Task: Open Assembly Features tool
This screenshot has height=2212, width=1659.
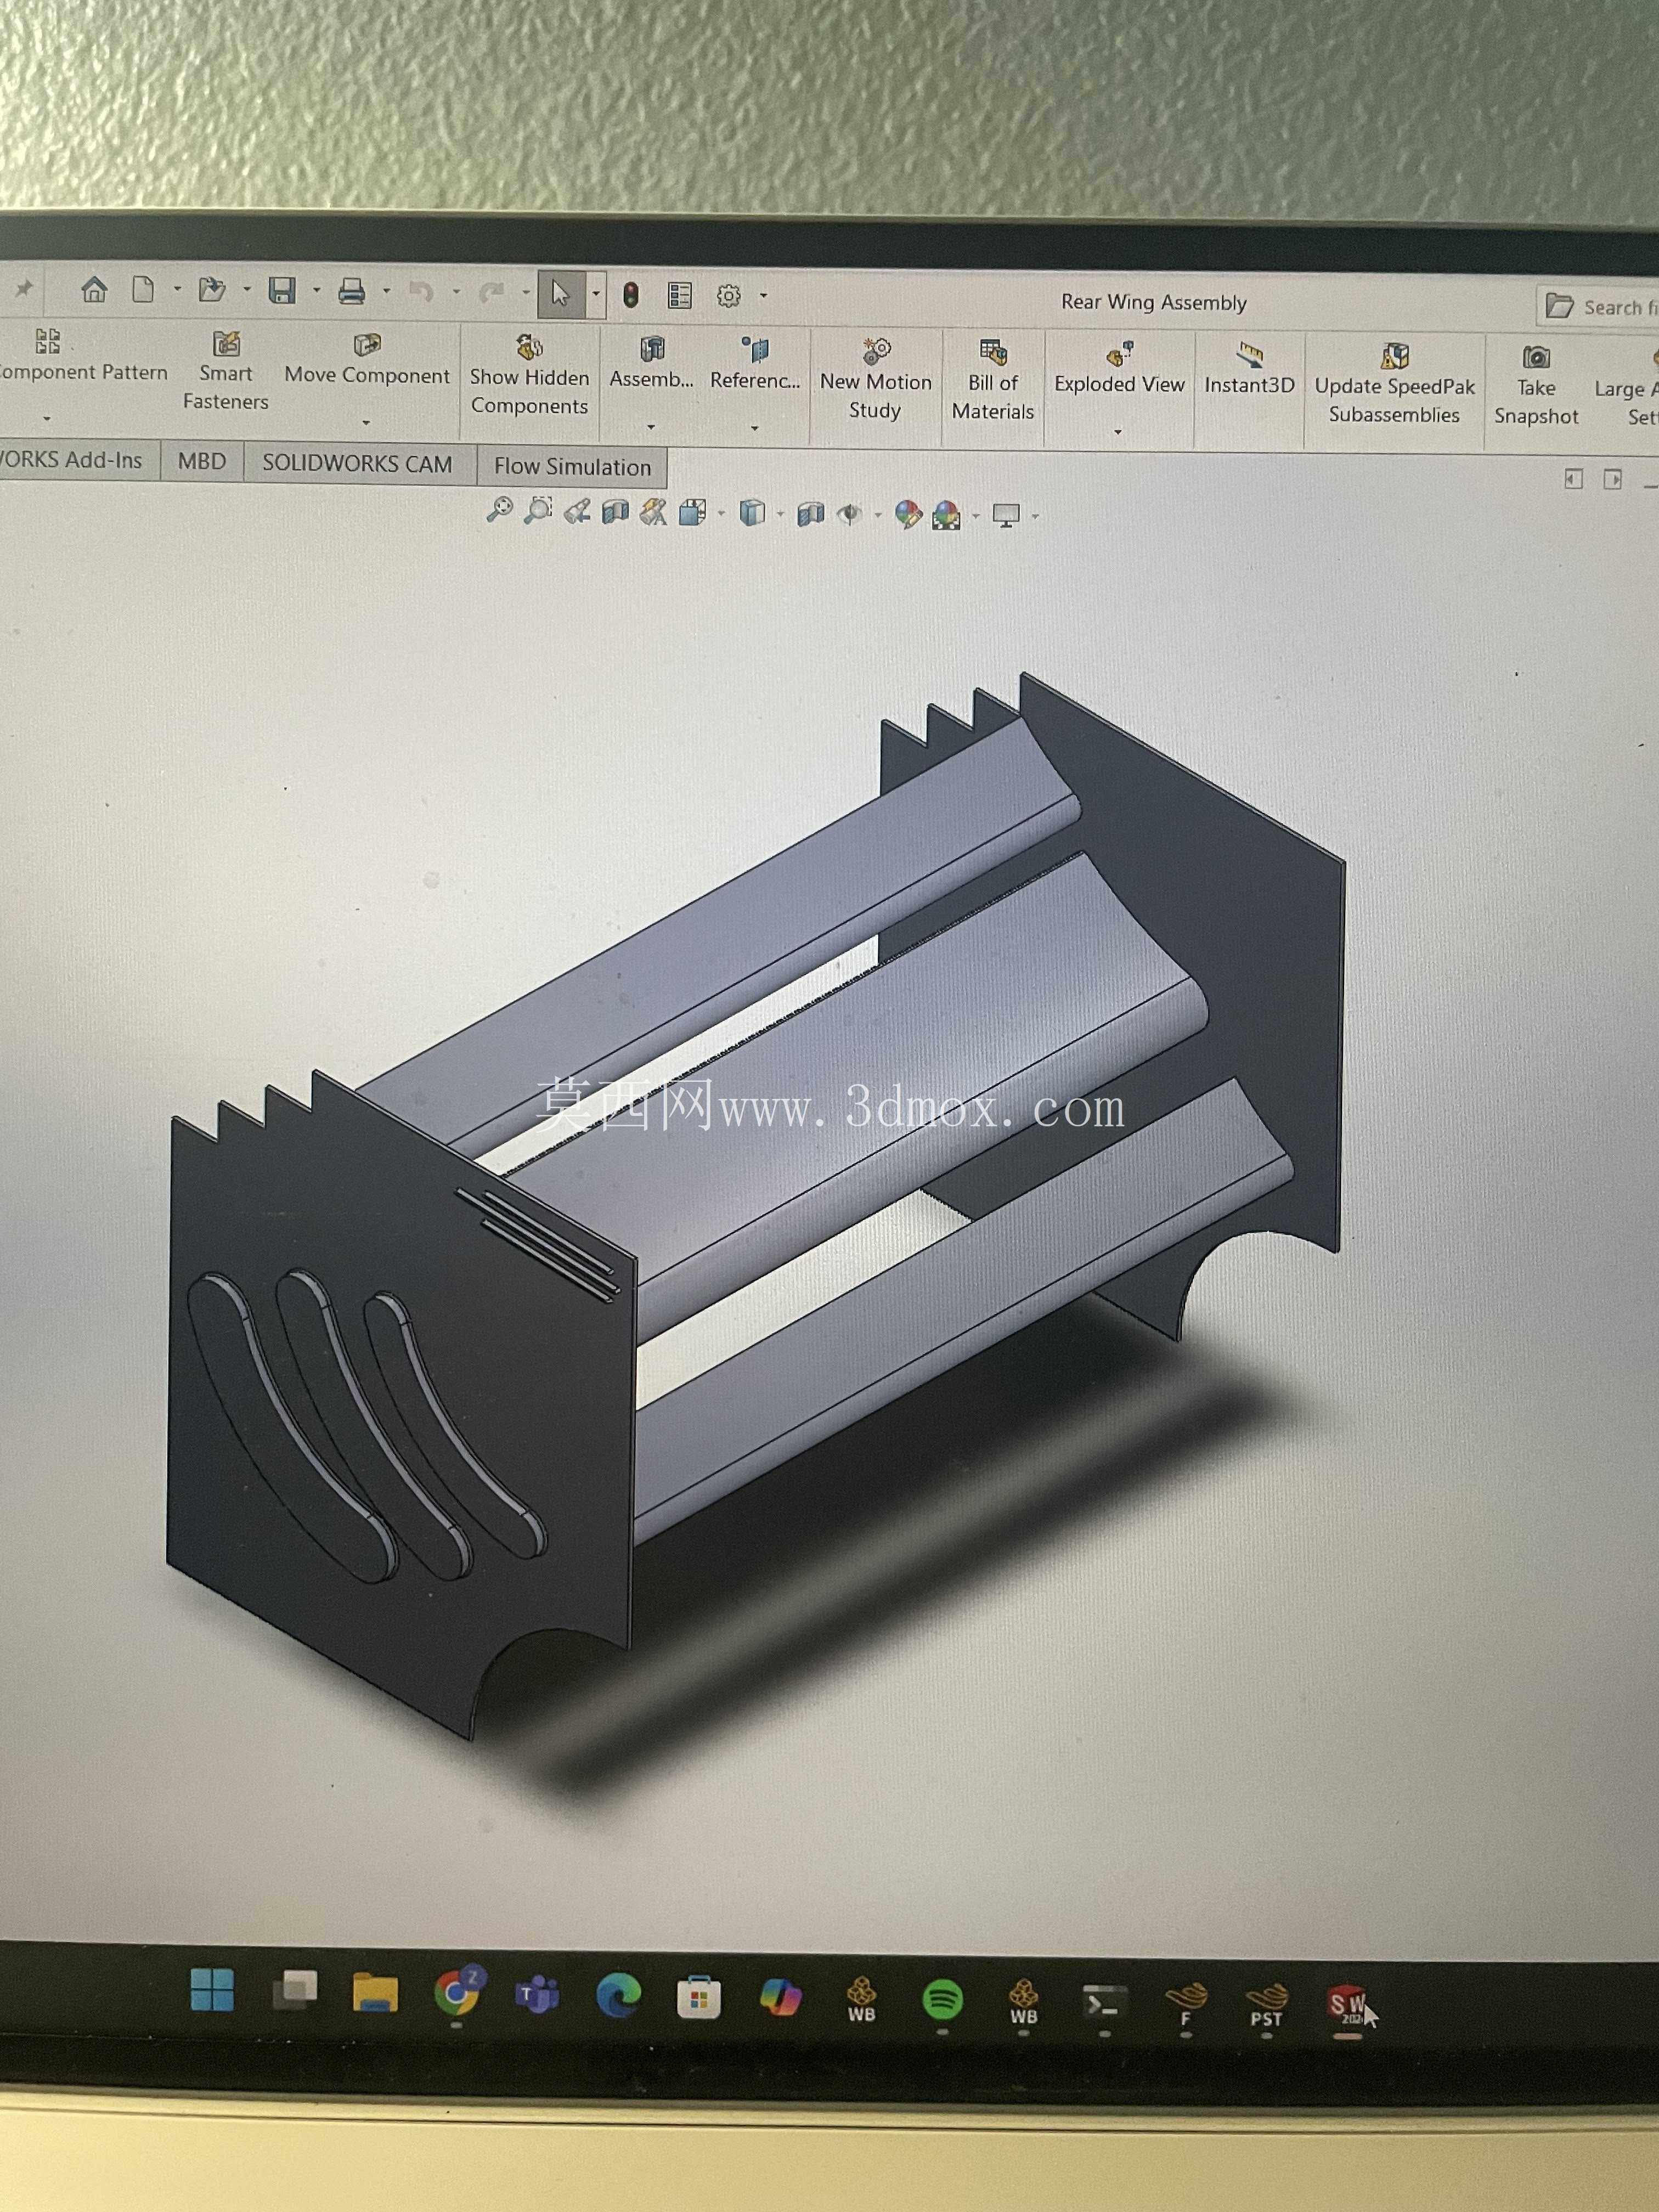Action: click(x=652, y=363)
